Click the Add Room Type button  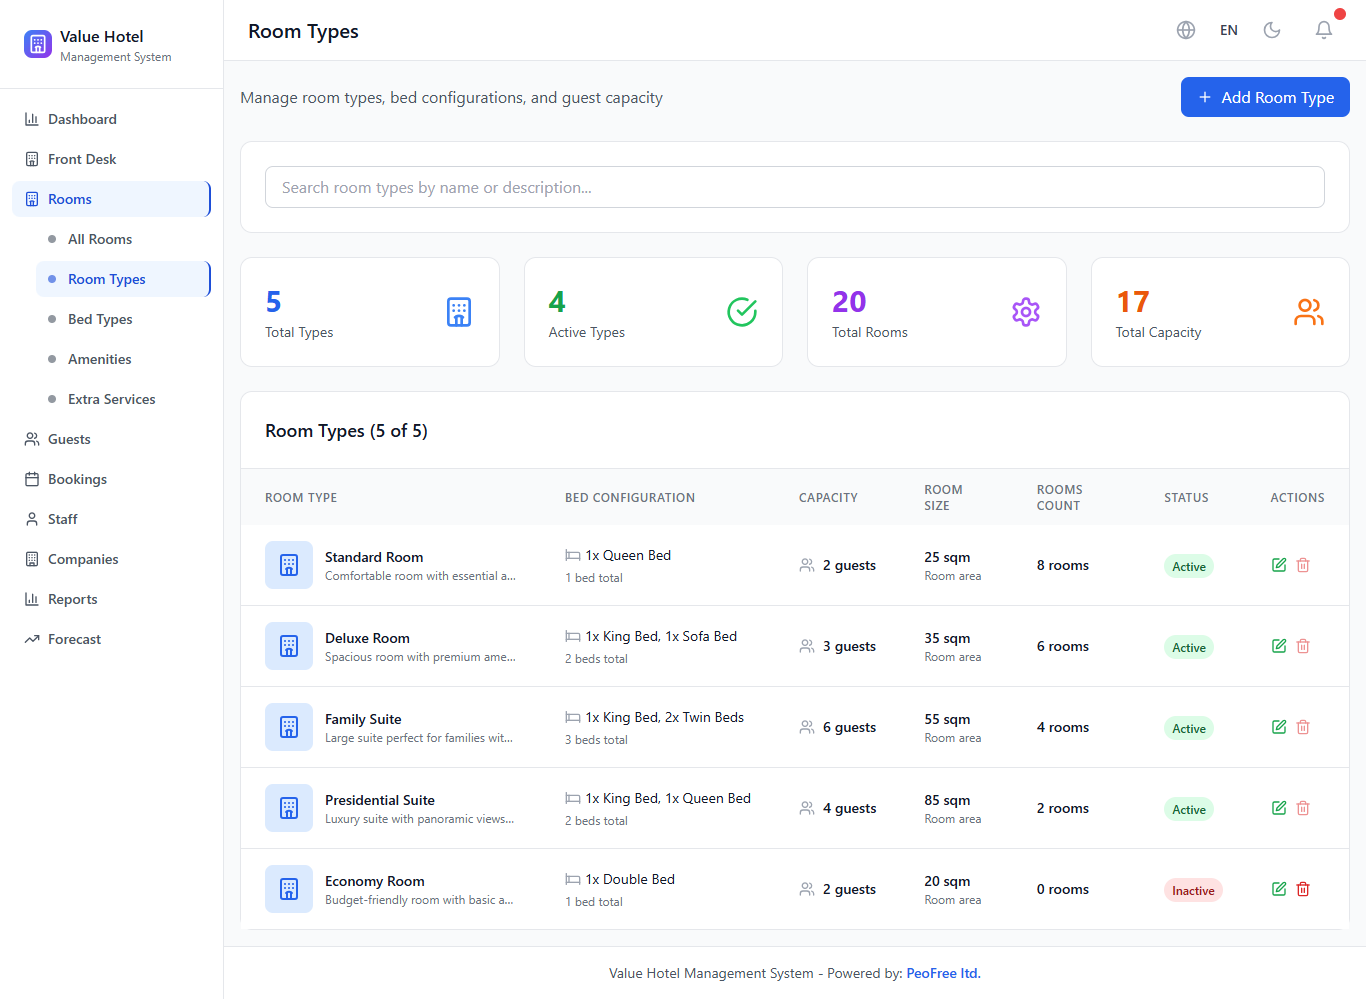tap(1265, 97)
